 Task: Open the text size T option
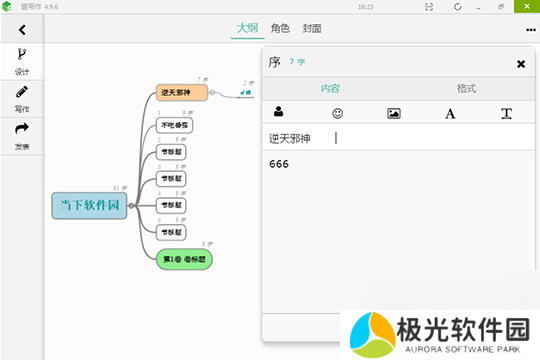pos(506,113)
